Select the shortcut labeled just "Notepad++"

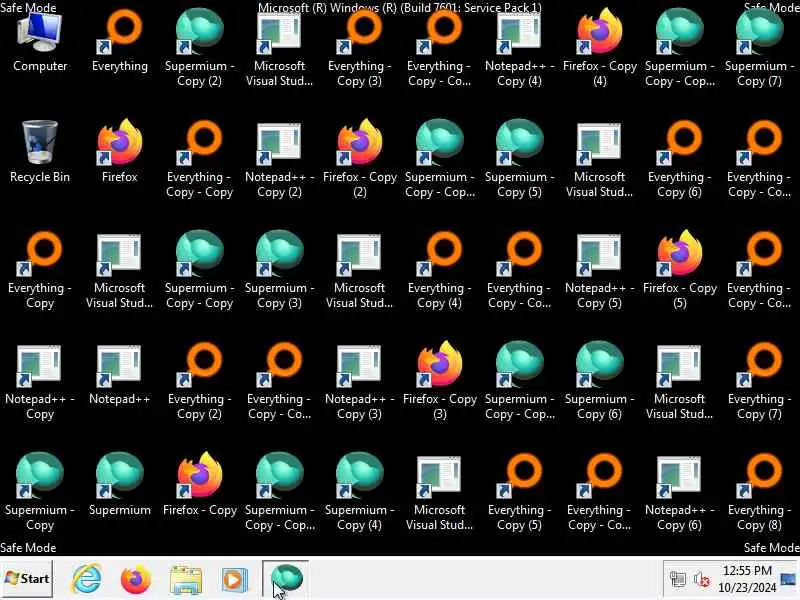point(120,375)
